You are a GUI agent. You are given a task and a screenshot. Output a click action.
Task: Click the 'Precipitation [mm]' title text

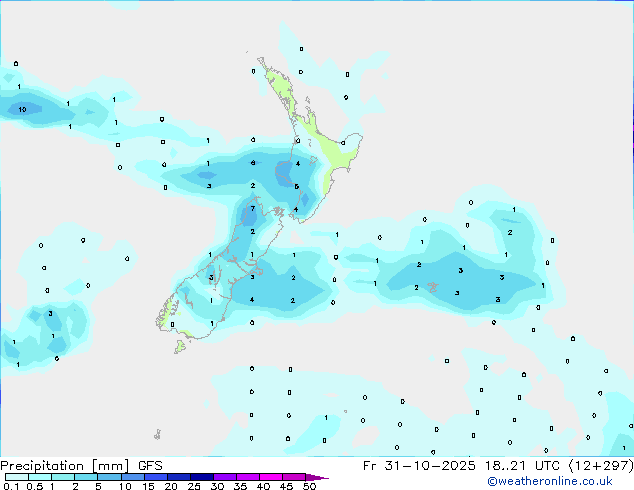pos(65,466)
